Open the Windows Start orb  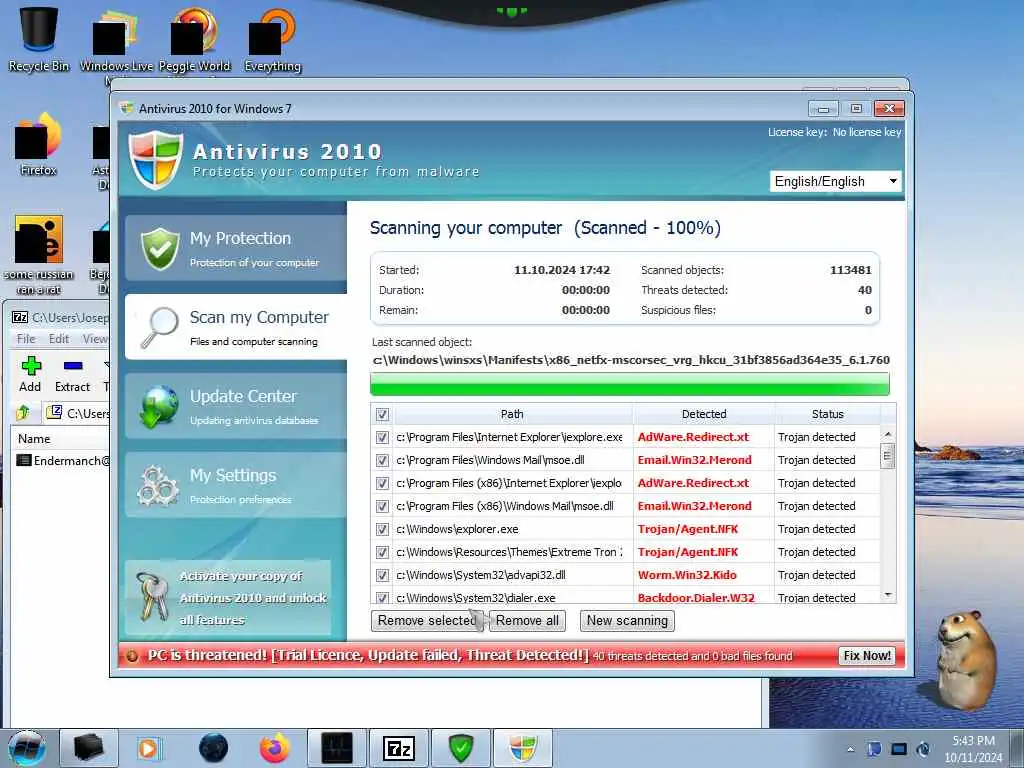pyautogui.click(x=26, y=748)
